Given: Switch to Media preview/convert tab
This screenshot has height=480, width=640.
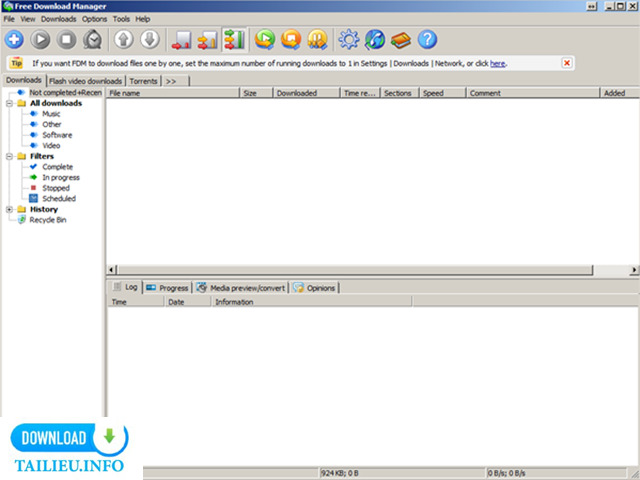Looking at the screenshot, I should (241, 288).
